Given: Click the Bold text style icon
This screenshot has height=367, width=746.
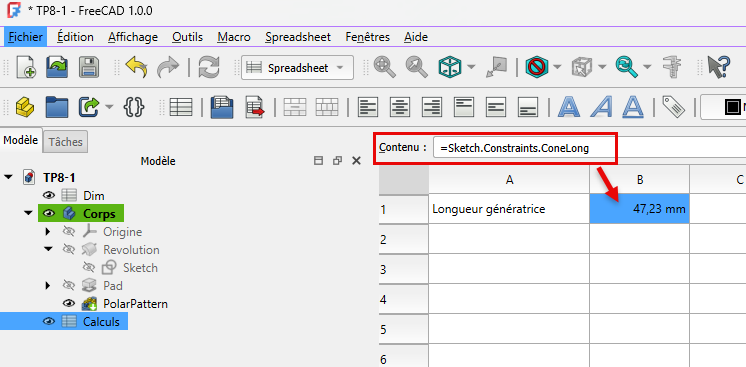Looking at the screenshot, I should click(x=569, y=107).
